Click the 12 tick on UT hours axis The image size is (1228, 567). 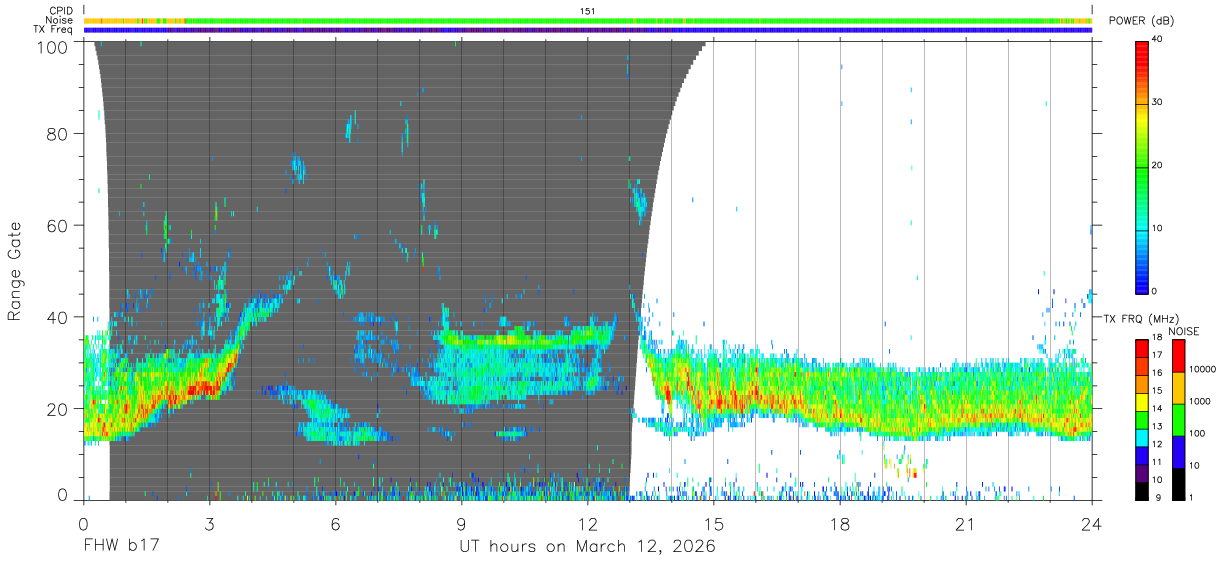(588, 524)
